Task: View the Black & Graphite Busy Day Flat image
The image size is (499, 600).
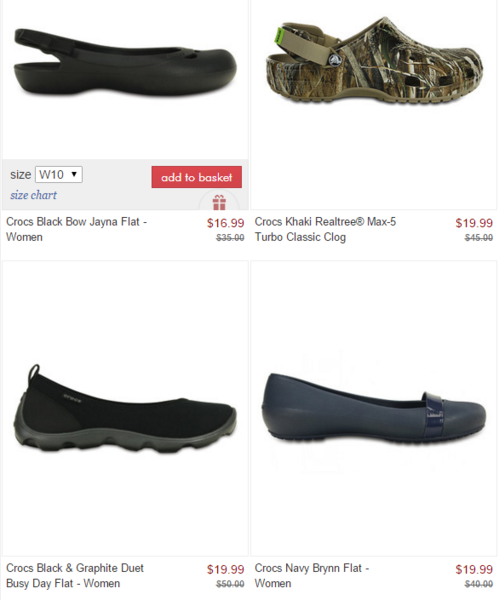Action: 125,409
